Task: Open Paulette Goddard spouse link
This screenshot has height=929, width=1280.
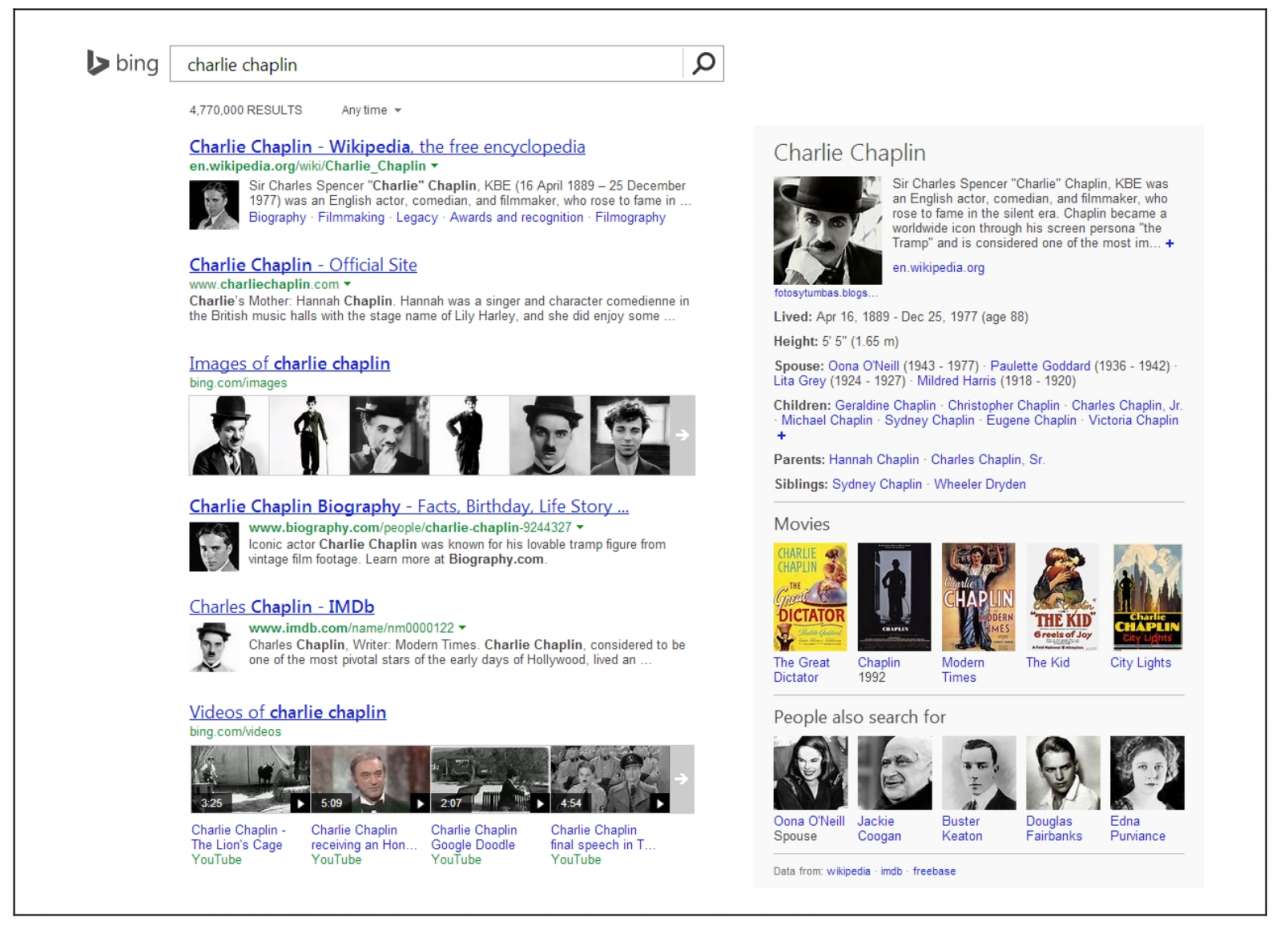Action: [x=1040, y=366]
